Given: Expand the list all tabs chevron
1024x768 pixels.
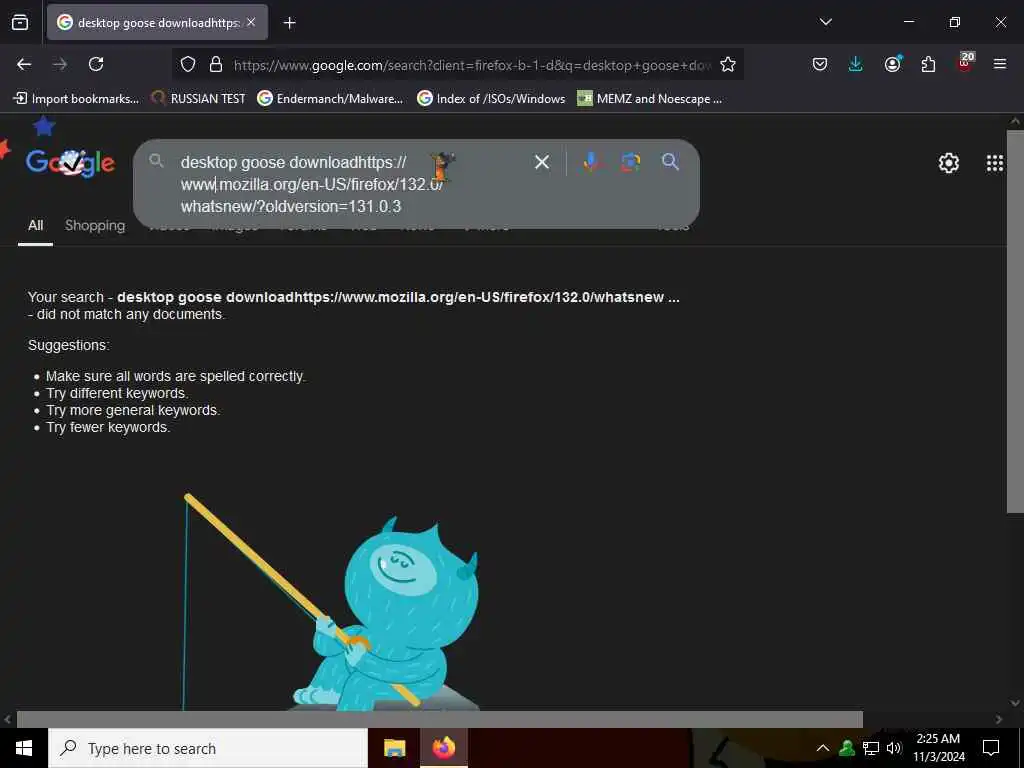Looking at the screenshot, I should pyautogui.click(x=825, y=22).
